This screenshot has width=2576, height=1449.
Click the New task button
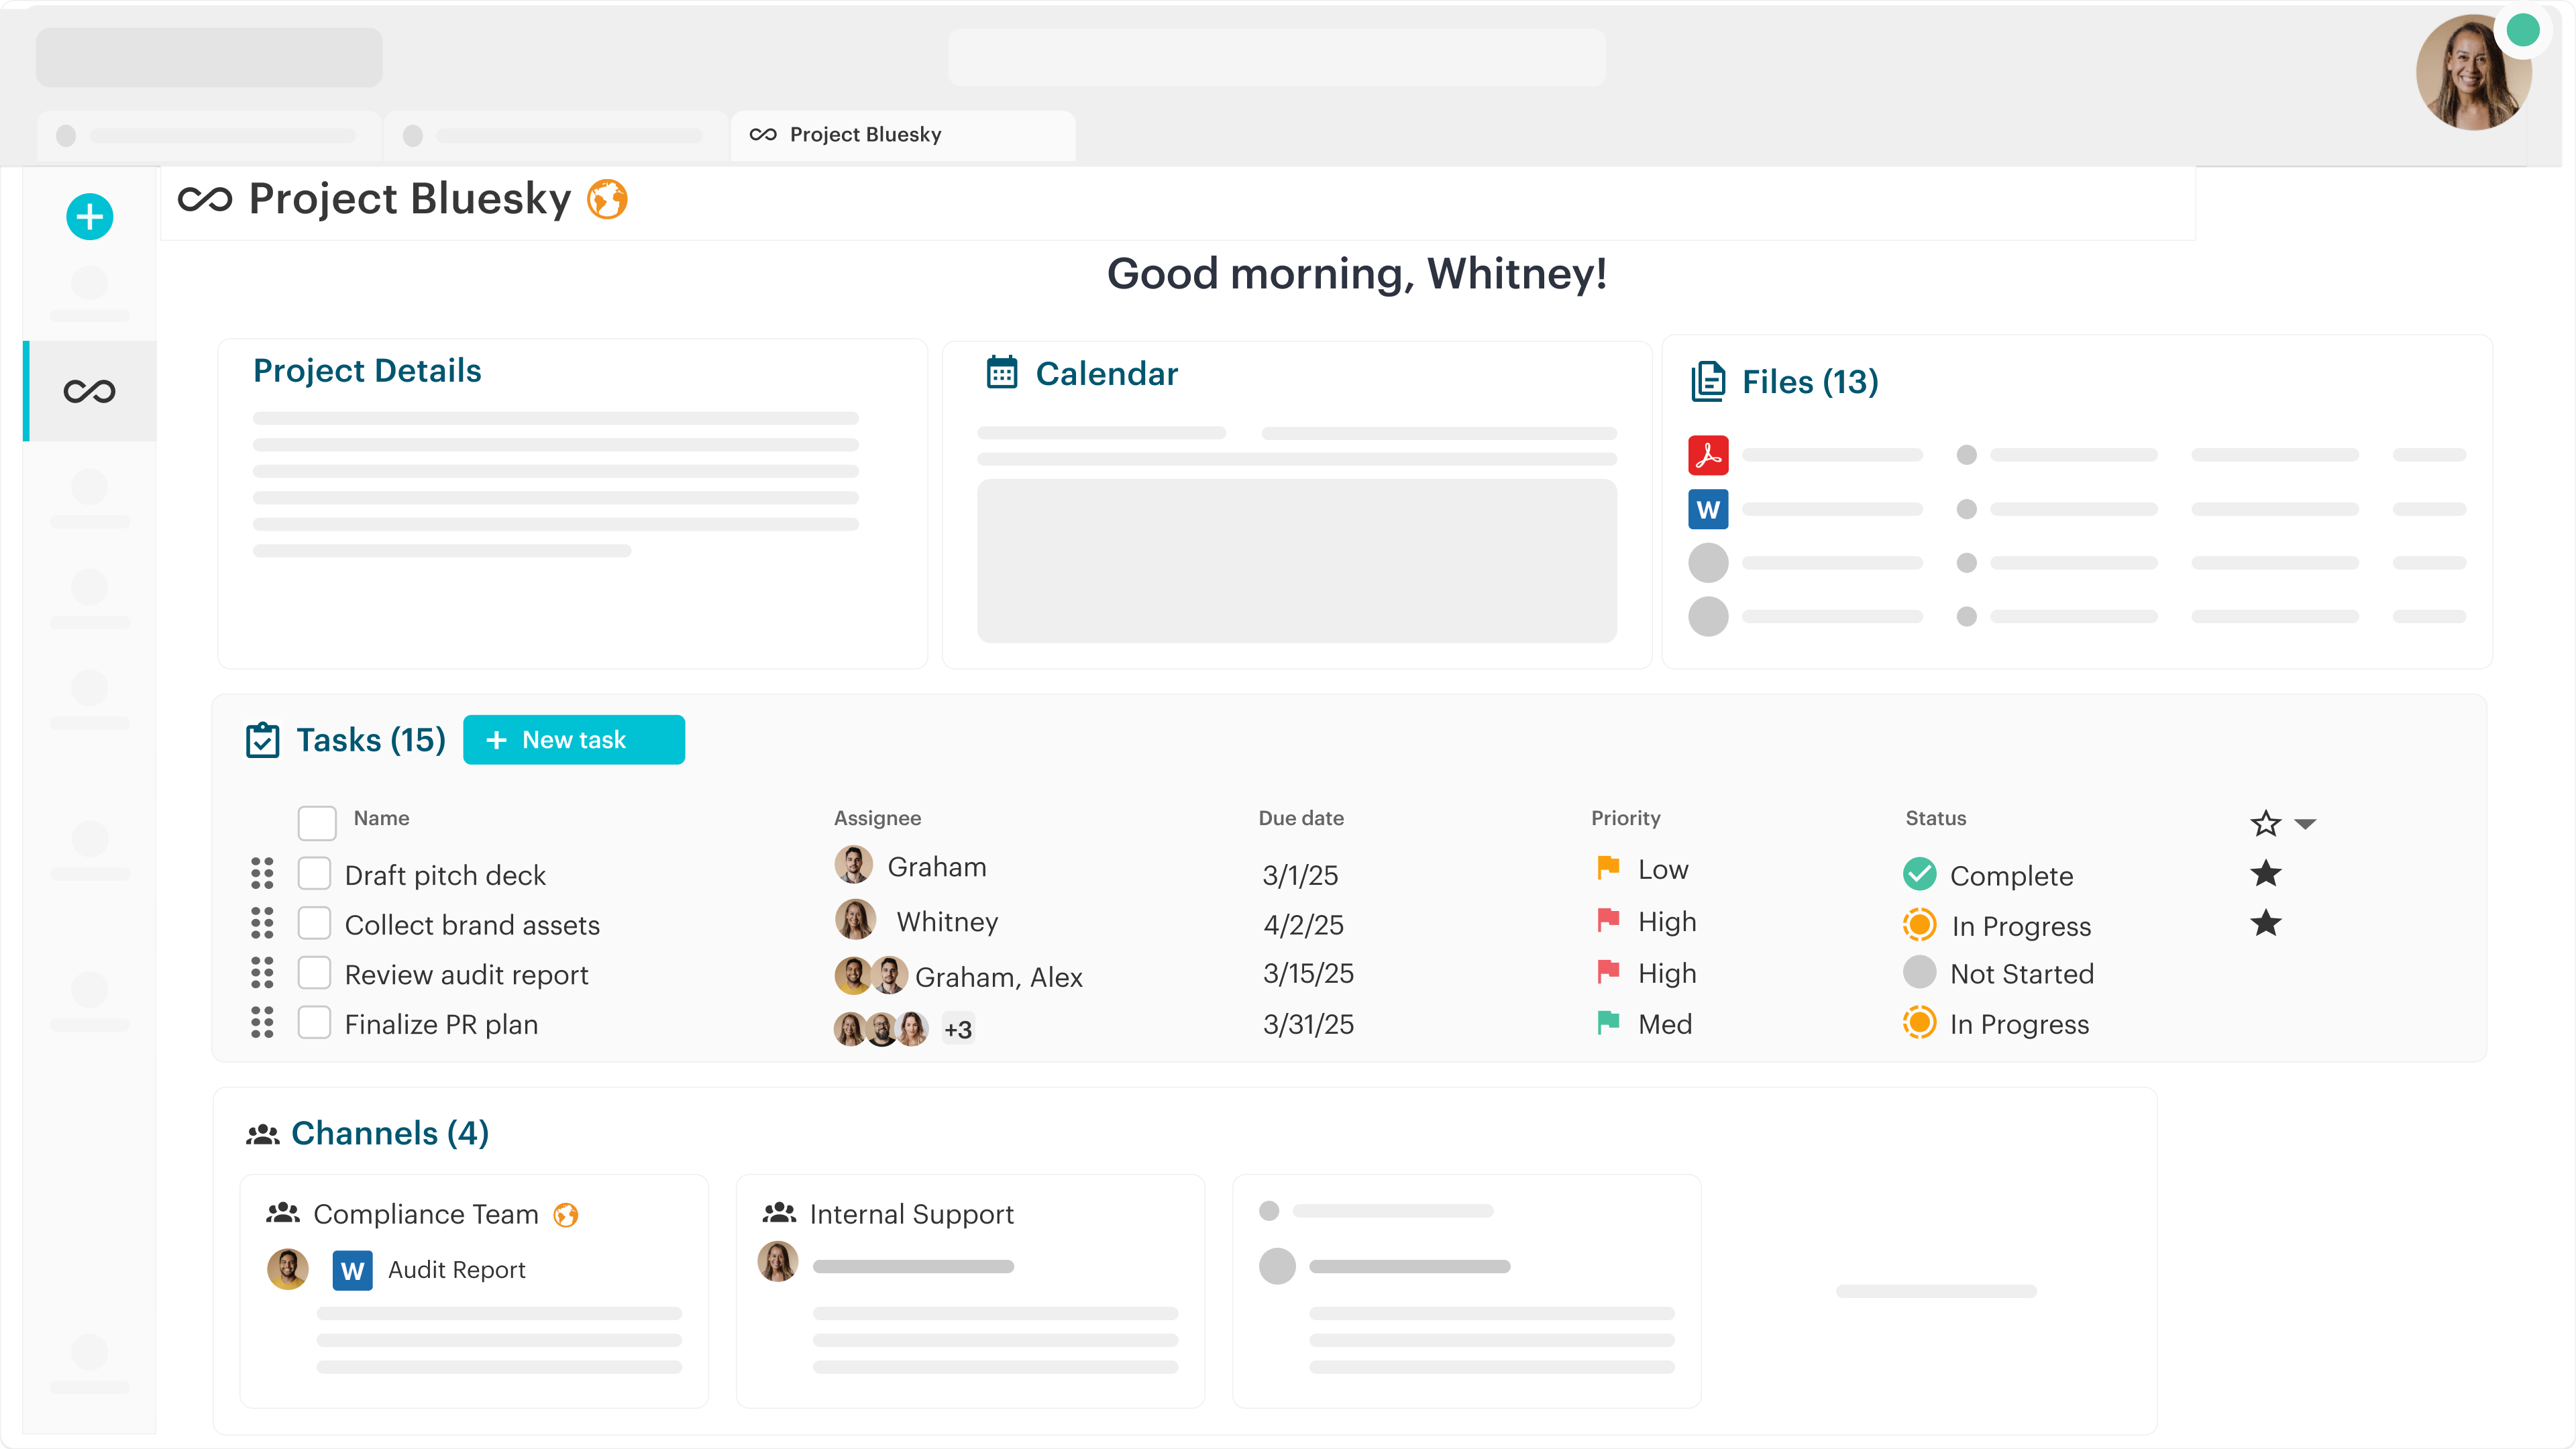(x=573, y=740)
